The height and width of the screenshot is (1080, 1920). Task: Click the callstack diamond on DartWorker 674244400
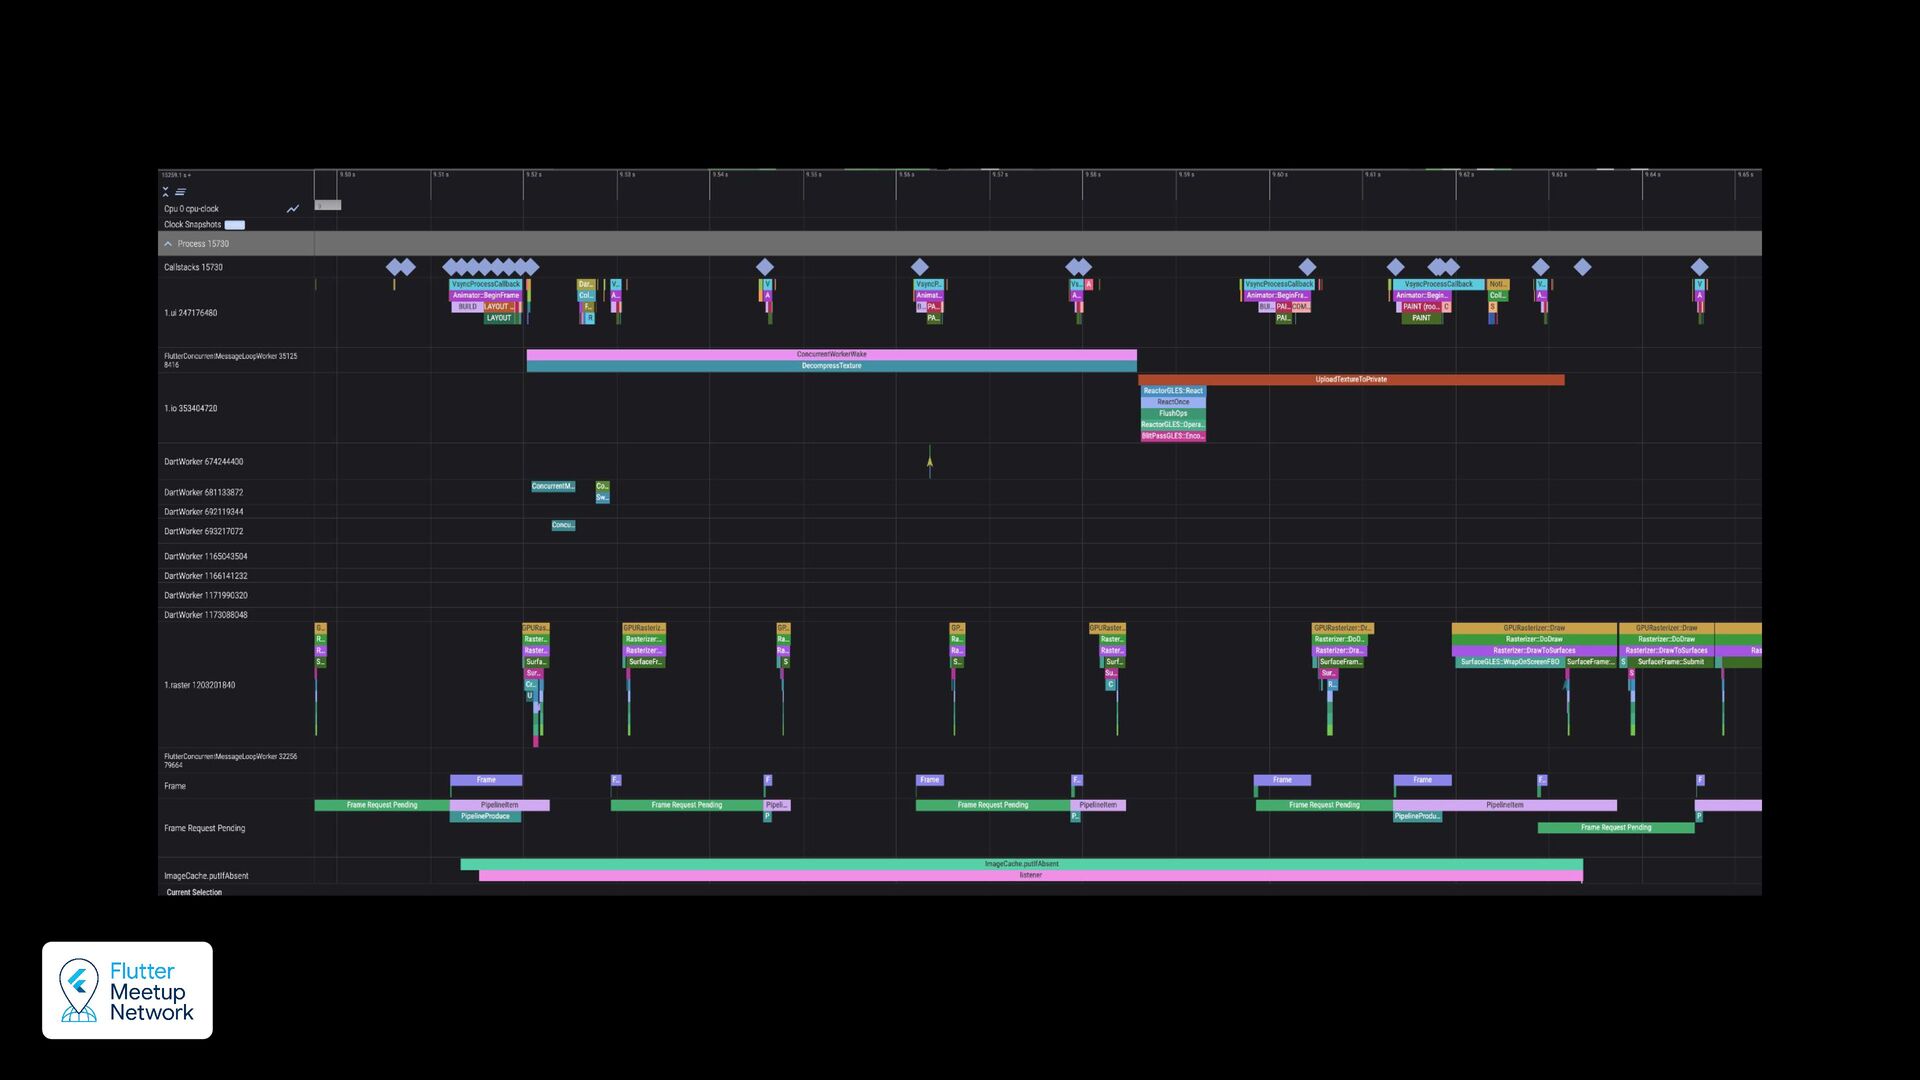[x=930, y=462]
